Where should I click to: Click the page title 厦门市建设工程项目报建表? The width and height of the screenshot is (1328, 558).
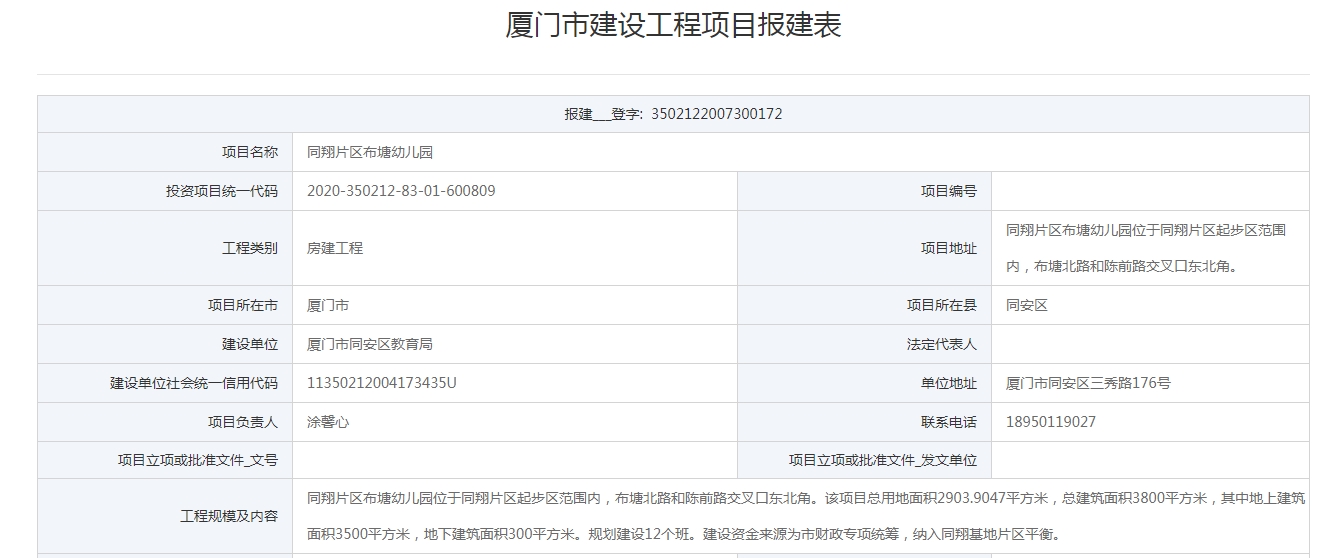pos(673,25)
